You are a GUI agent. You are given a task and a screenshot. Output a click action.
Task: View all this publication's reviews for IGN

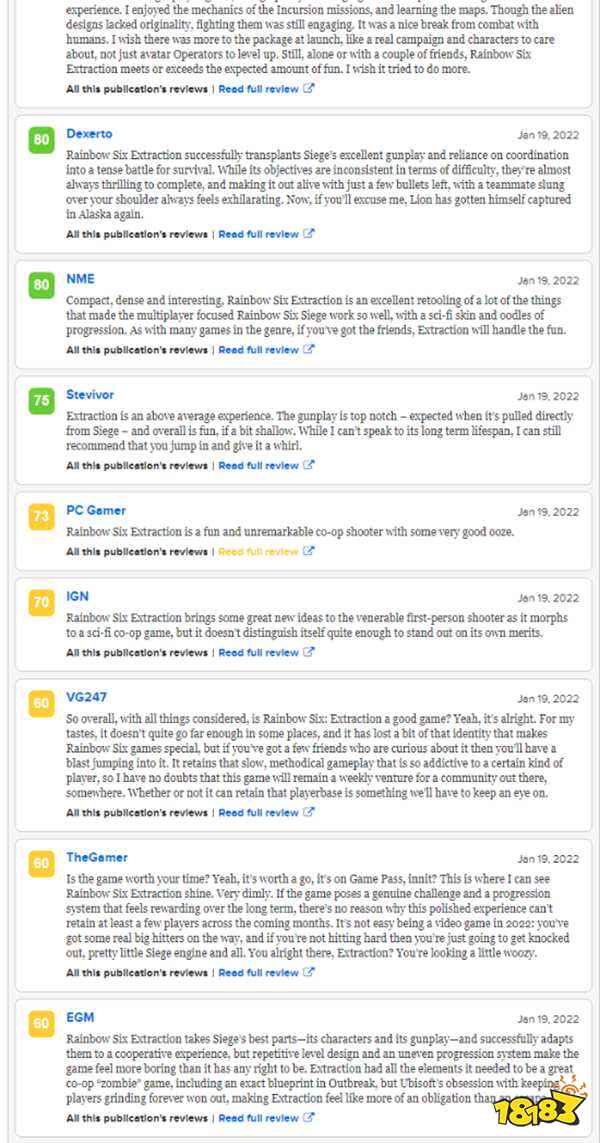click(x=137, y=652)
